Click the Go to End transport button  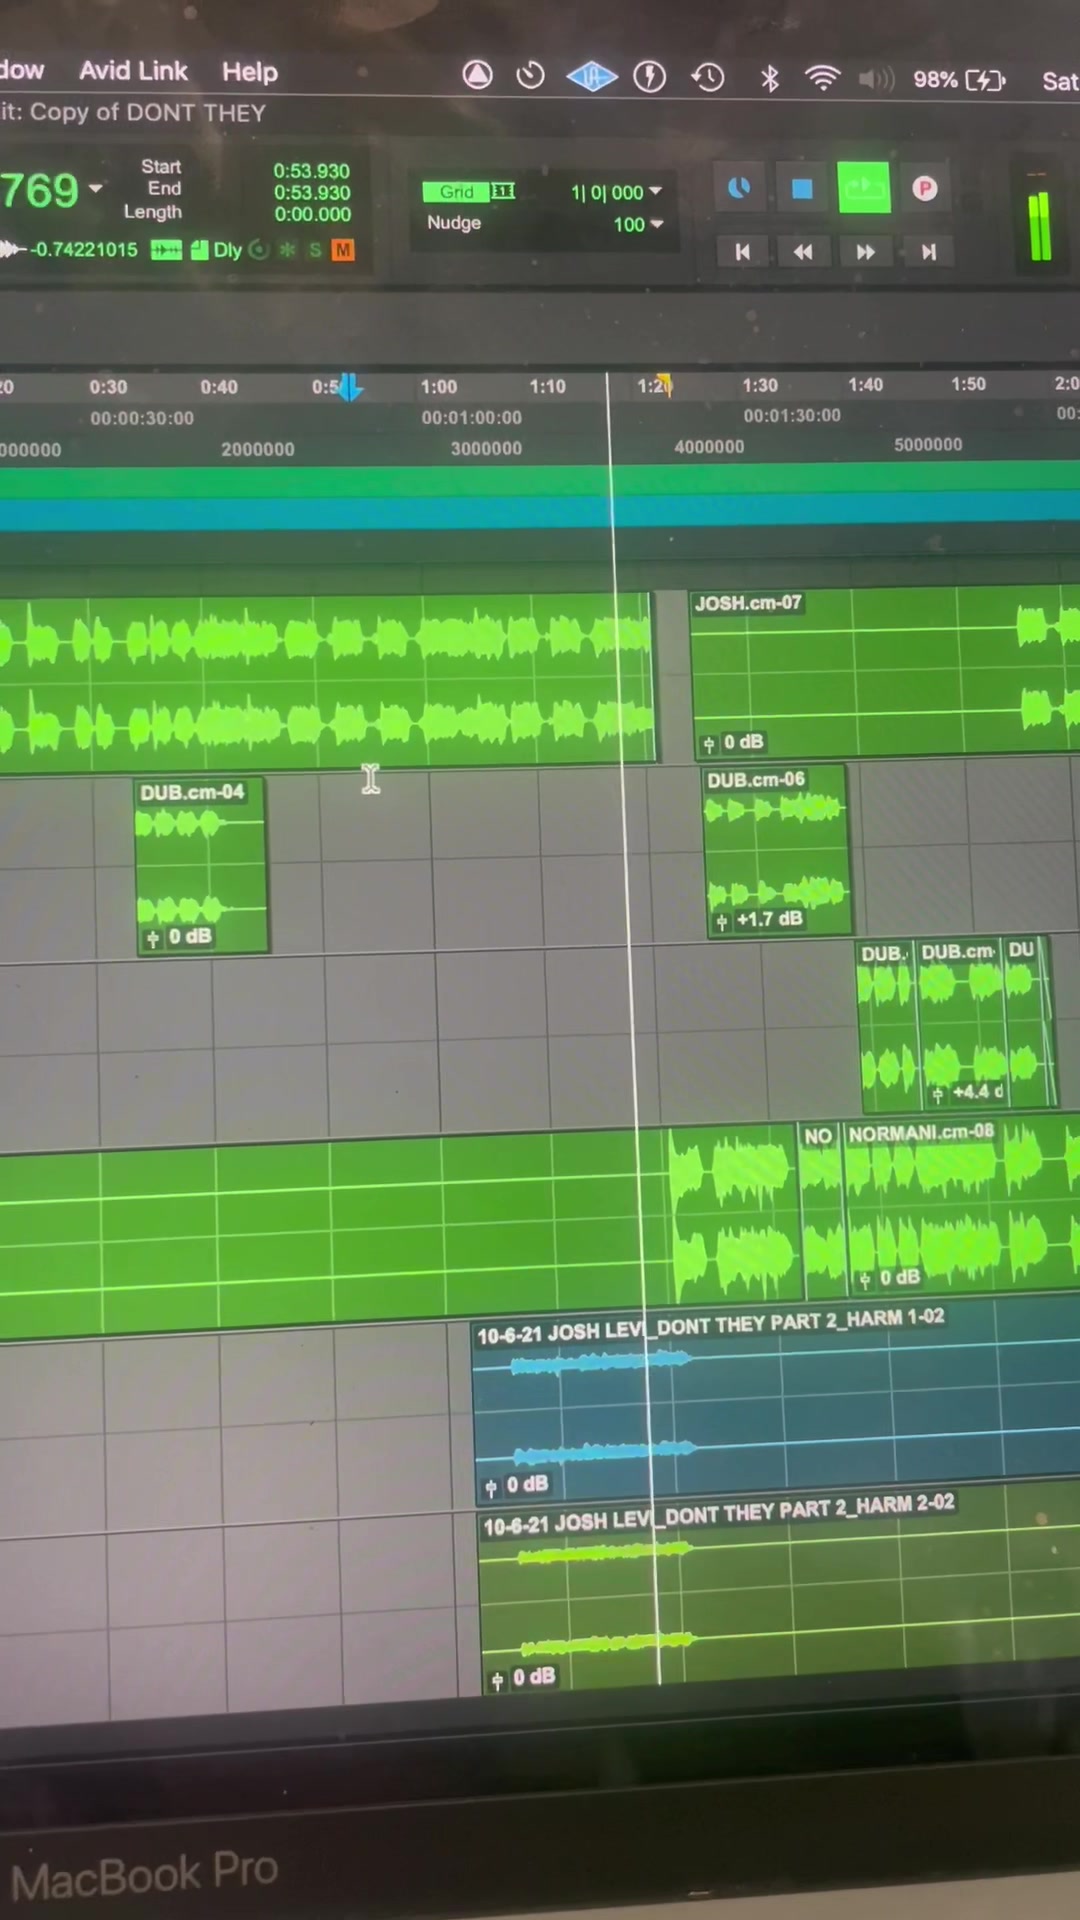pos(928,252)
